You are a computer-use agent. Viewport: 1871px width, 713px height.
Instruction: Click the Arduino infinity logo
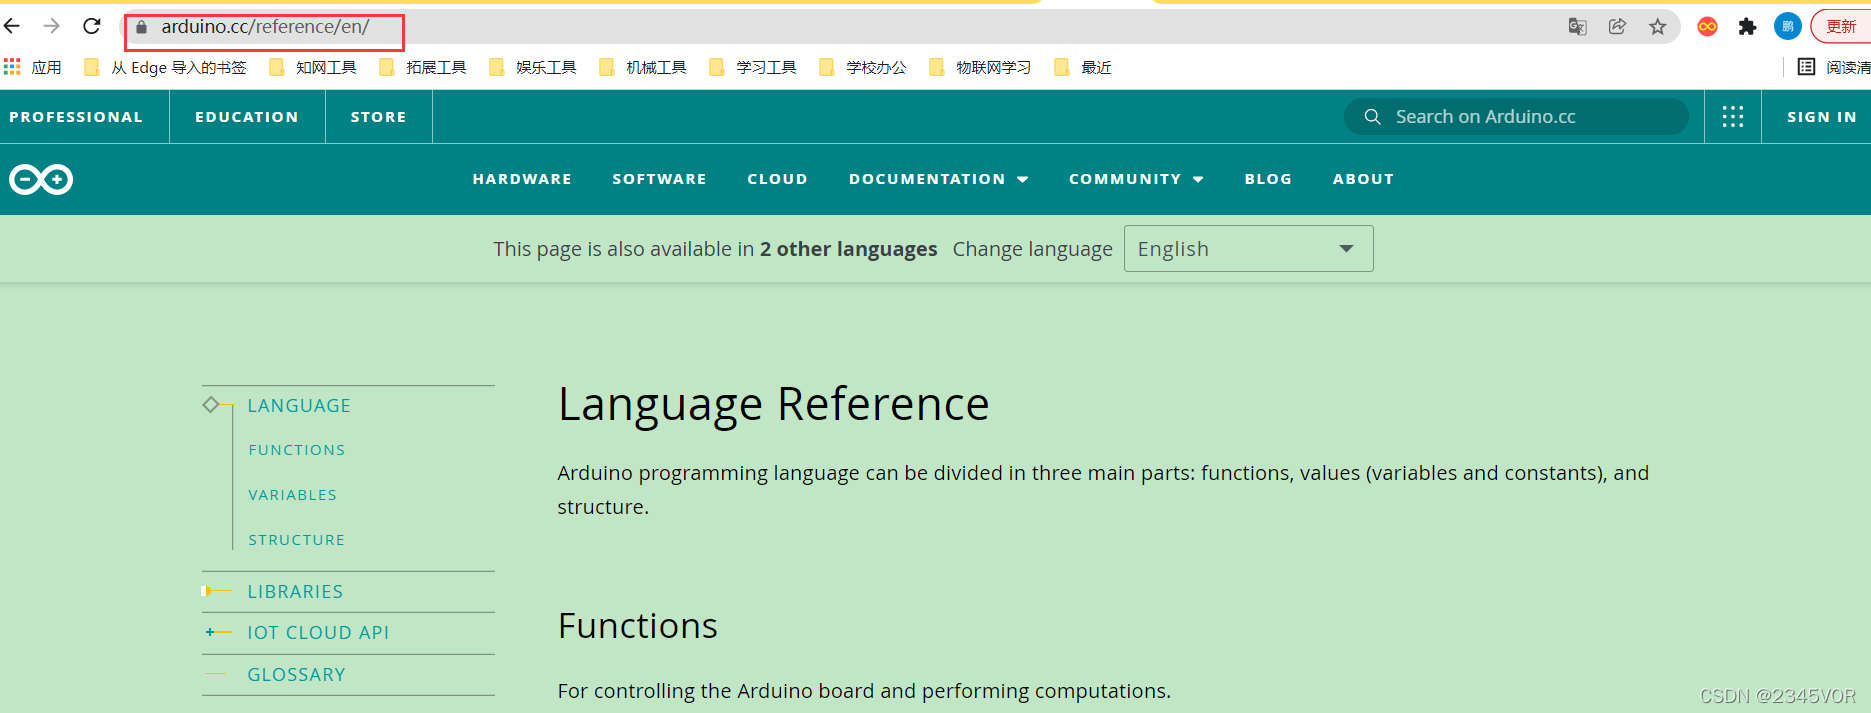tap(41, 179)
